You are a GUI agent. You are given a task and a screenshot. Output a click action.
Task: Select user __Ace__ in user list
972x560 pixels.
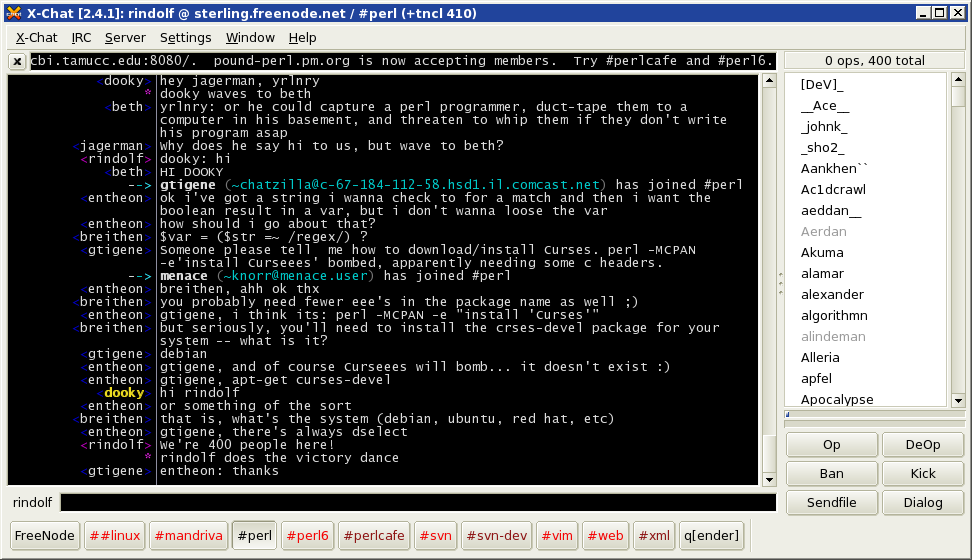click(825, 105)
